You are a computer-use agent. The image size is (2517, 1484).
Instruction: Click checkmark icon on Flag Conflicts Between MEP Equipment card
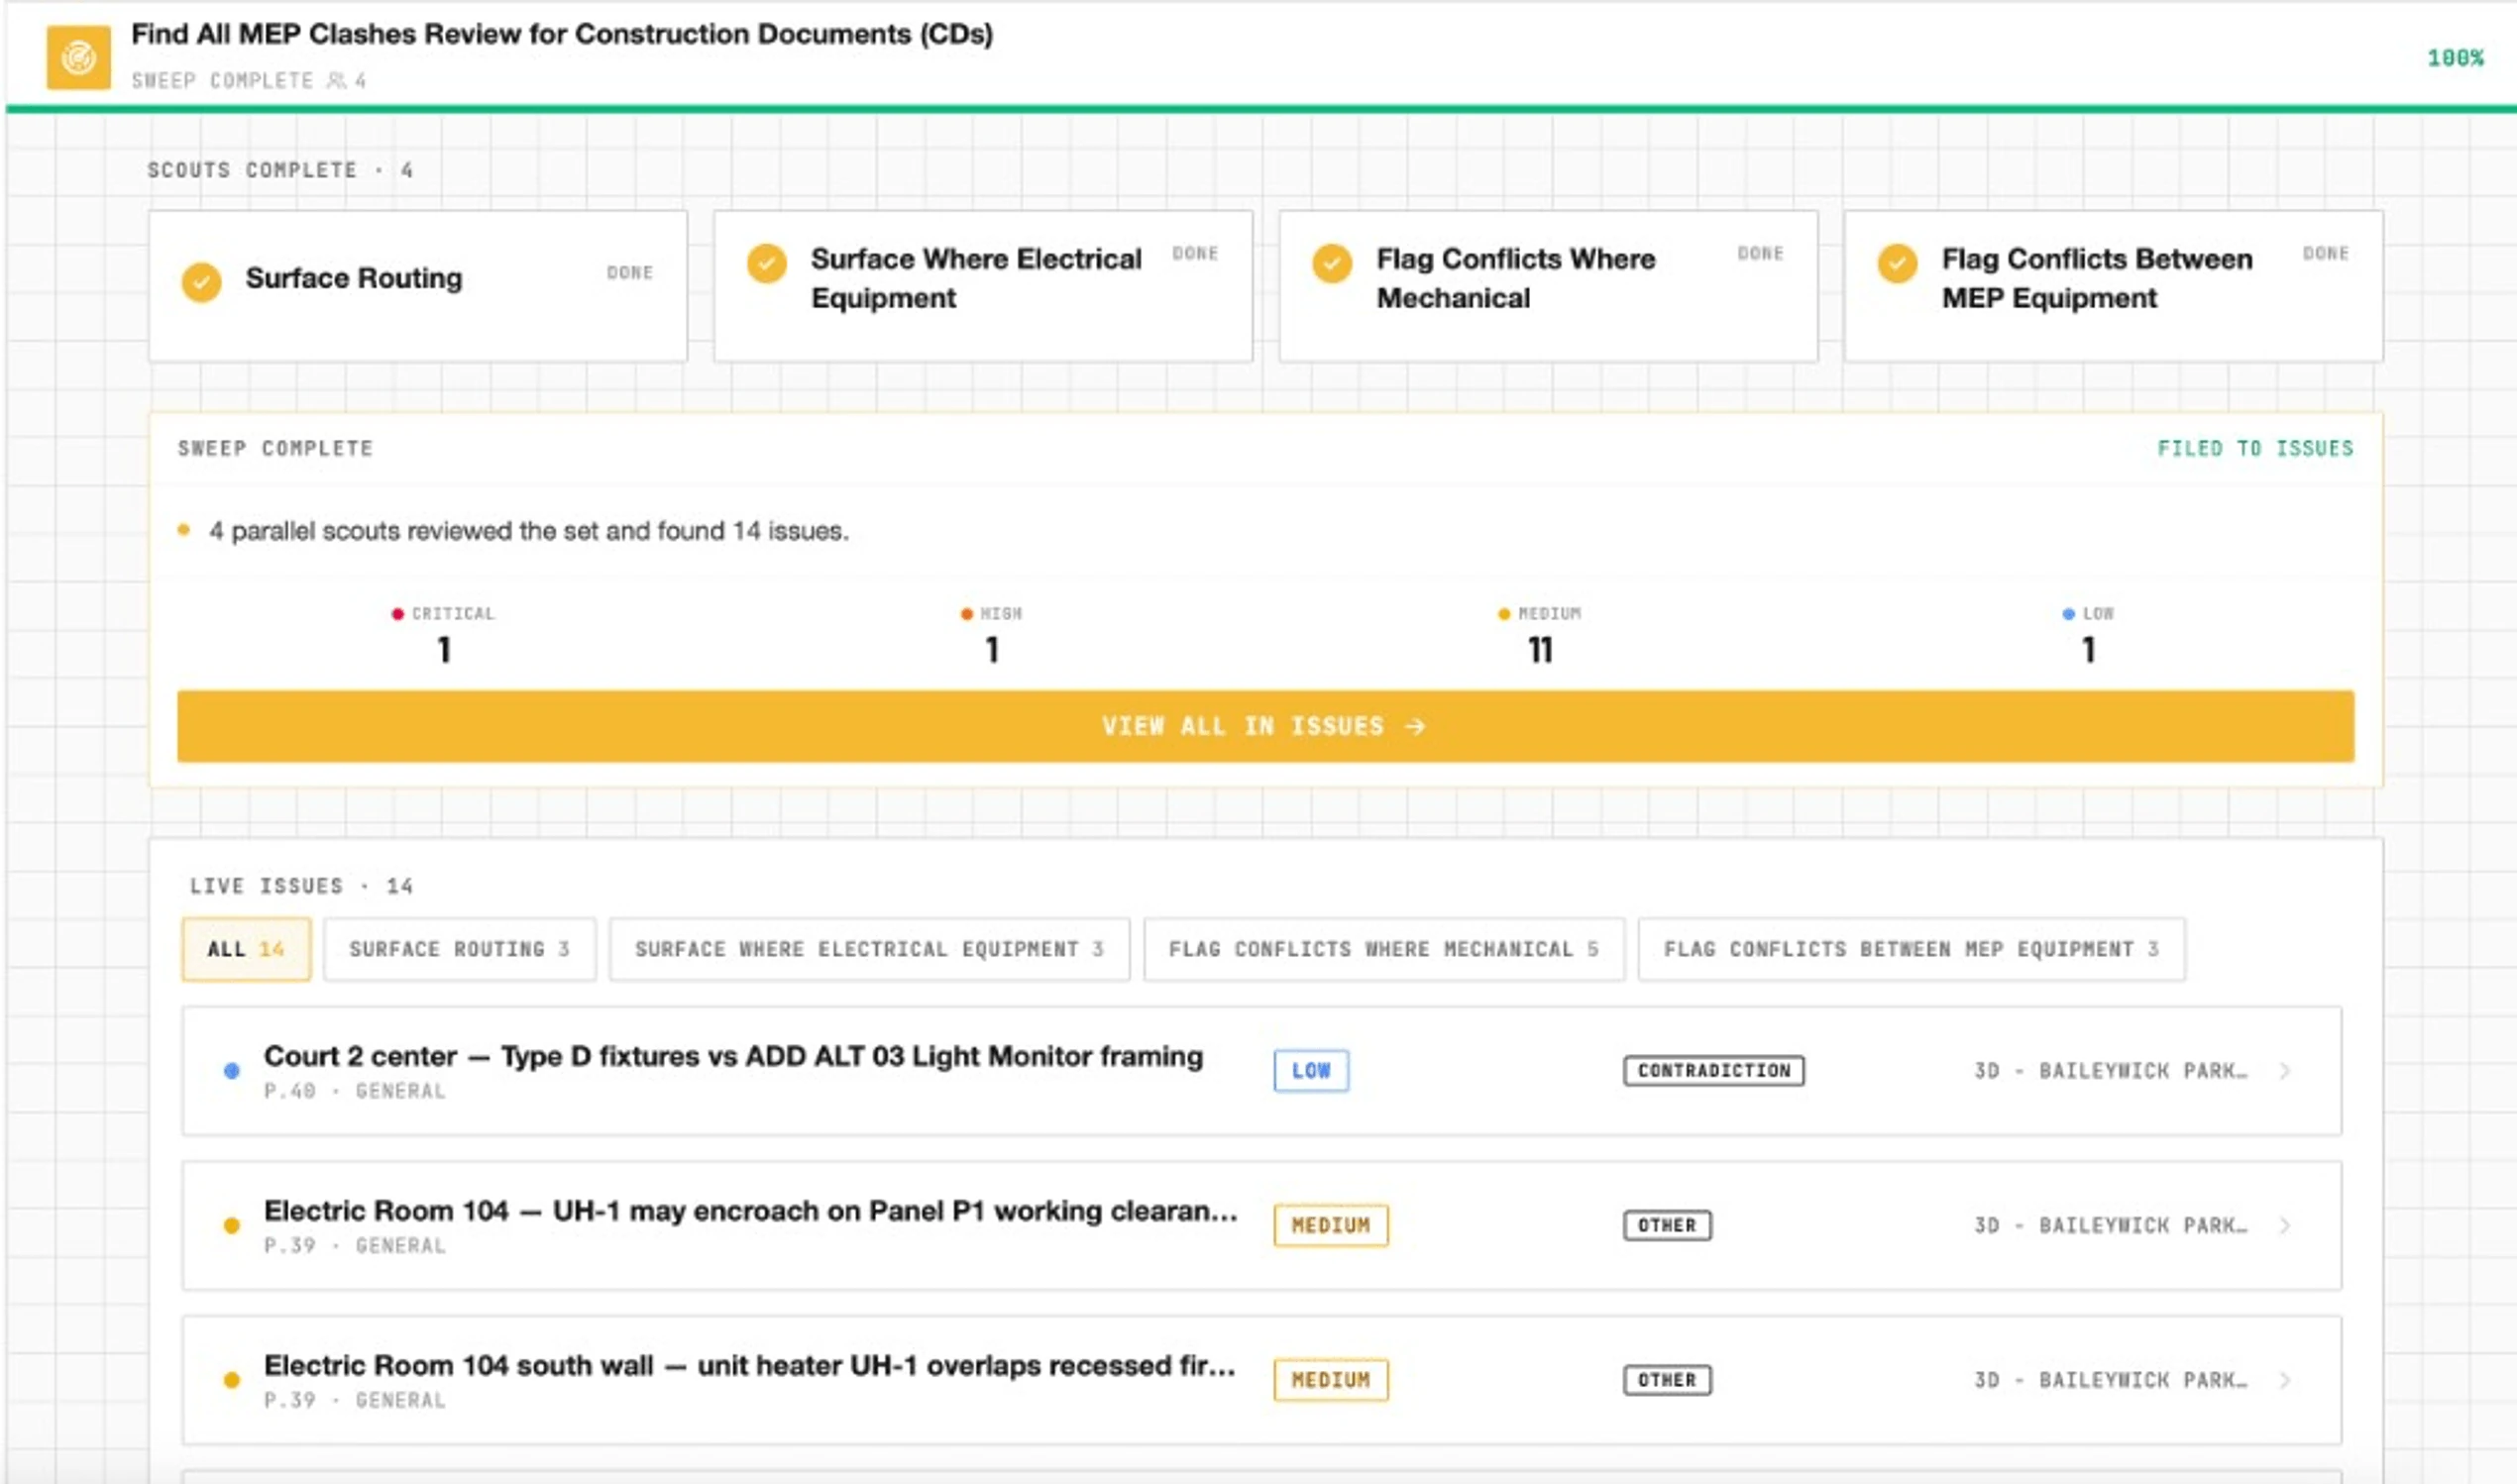1896,263
